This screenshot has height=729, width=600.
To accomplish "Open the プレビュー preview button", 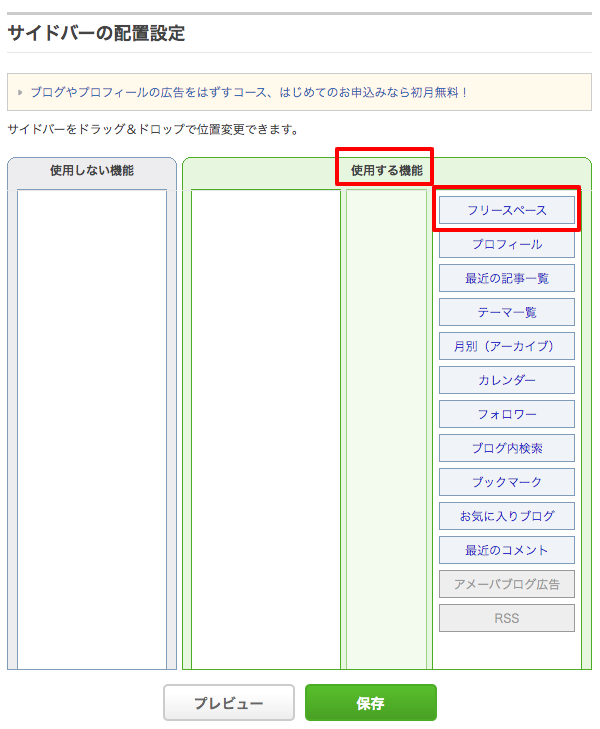I will click(x=229, y=702).
